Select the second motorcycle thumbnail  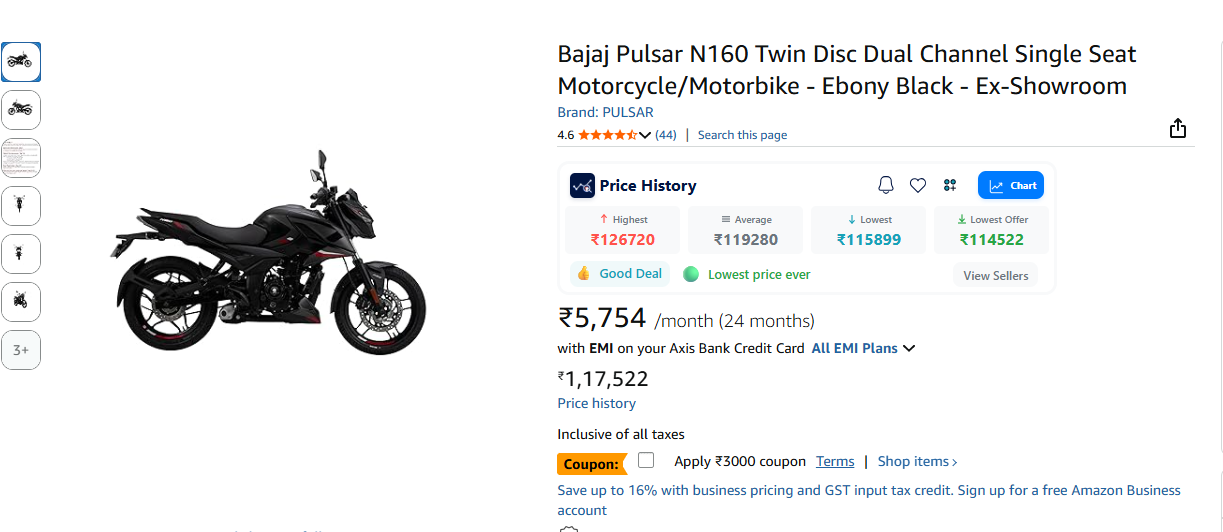[21, 109]
